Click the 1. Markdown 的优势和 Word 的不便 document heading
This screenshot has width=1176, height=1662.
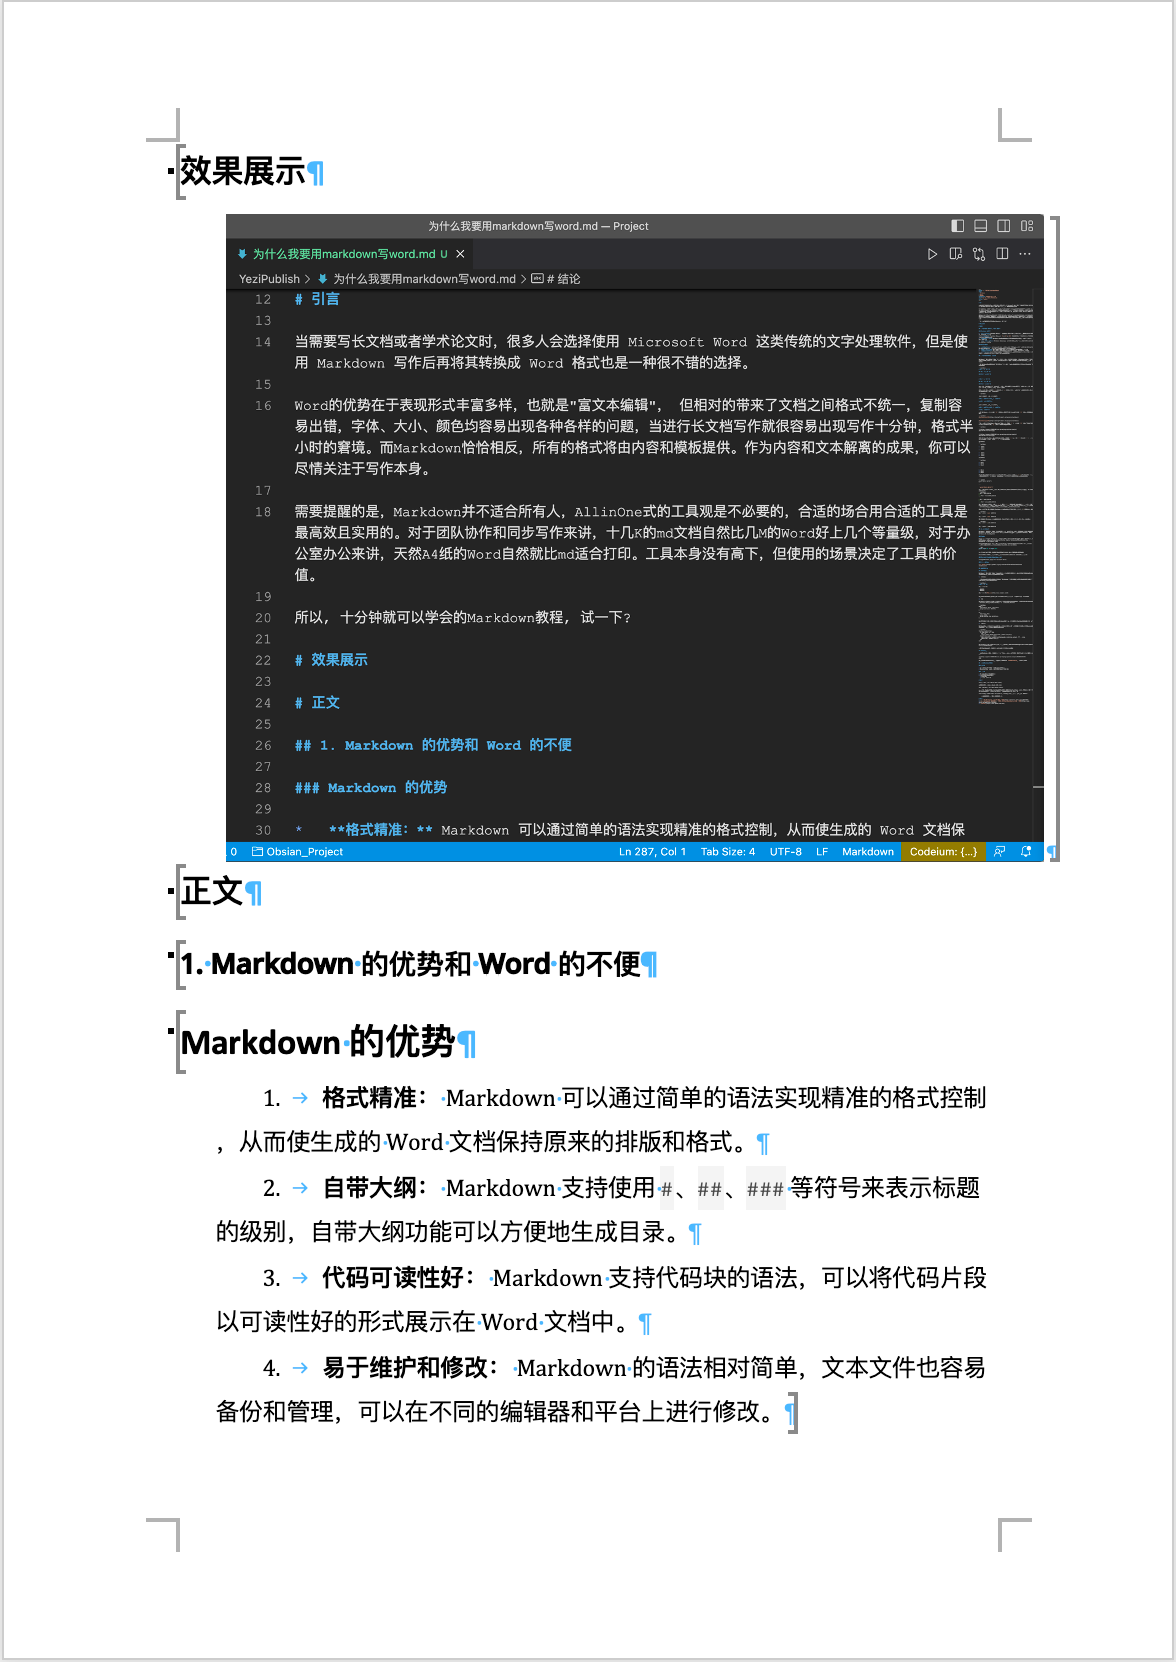[411, 964]
